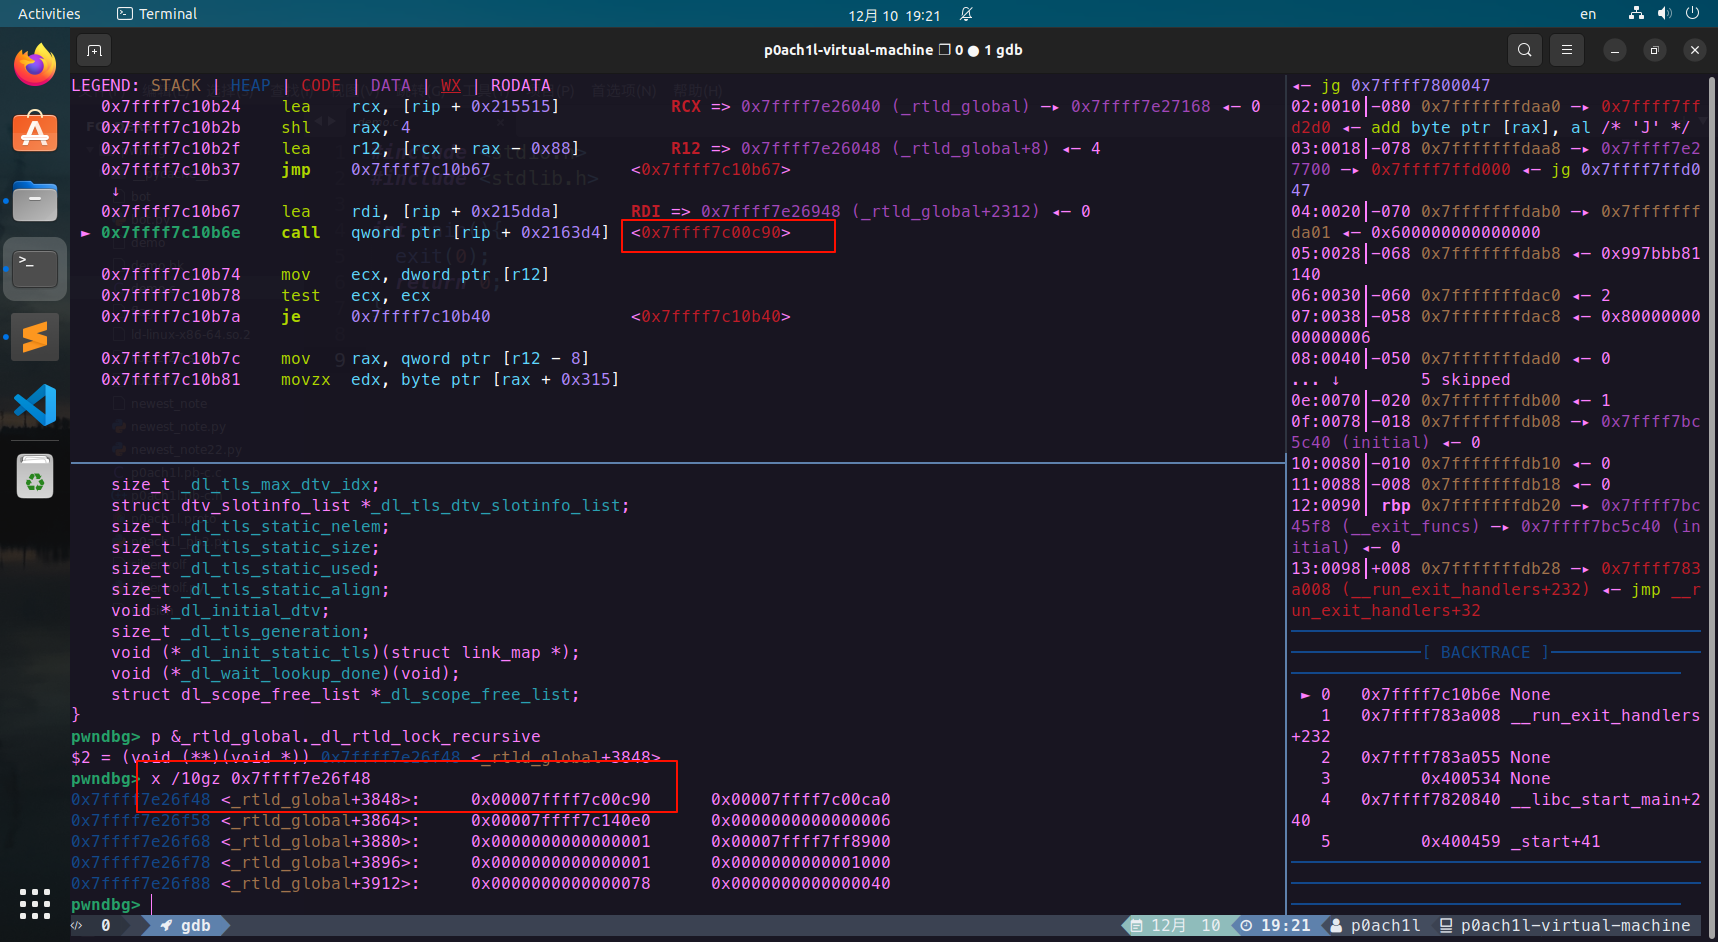Click the BACKTRACE section header
The width and height of the screenshot is (1718, 942).
(x=1485, y=652)
